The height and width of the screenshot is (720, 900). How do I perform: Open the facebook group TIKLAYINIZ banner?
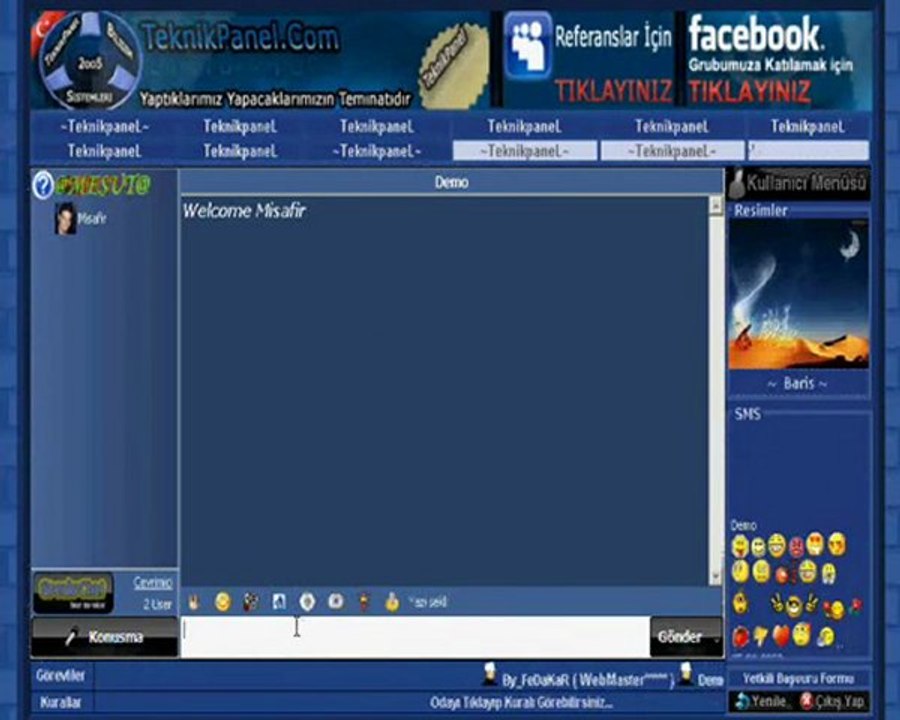[x=778, y=60]
